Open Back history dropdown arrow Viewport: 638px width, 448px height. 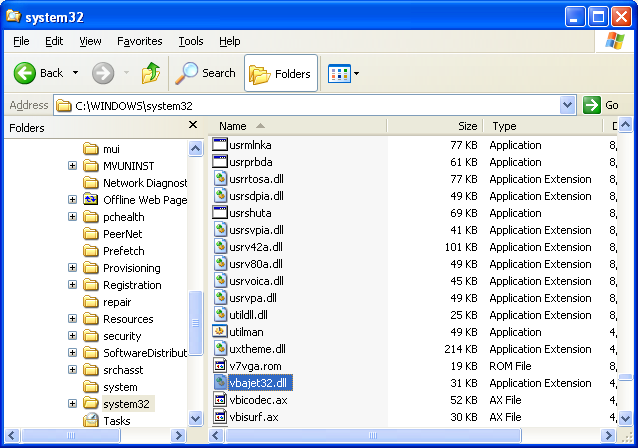pos(75,73)
